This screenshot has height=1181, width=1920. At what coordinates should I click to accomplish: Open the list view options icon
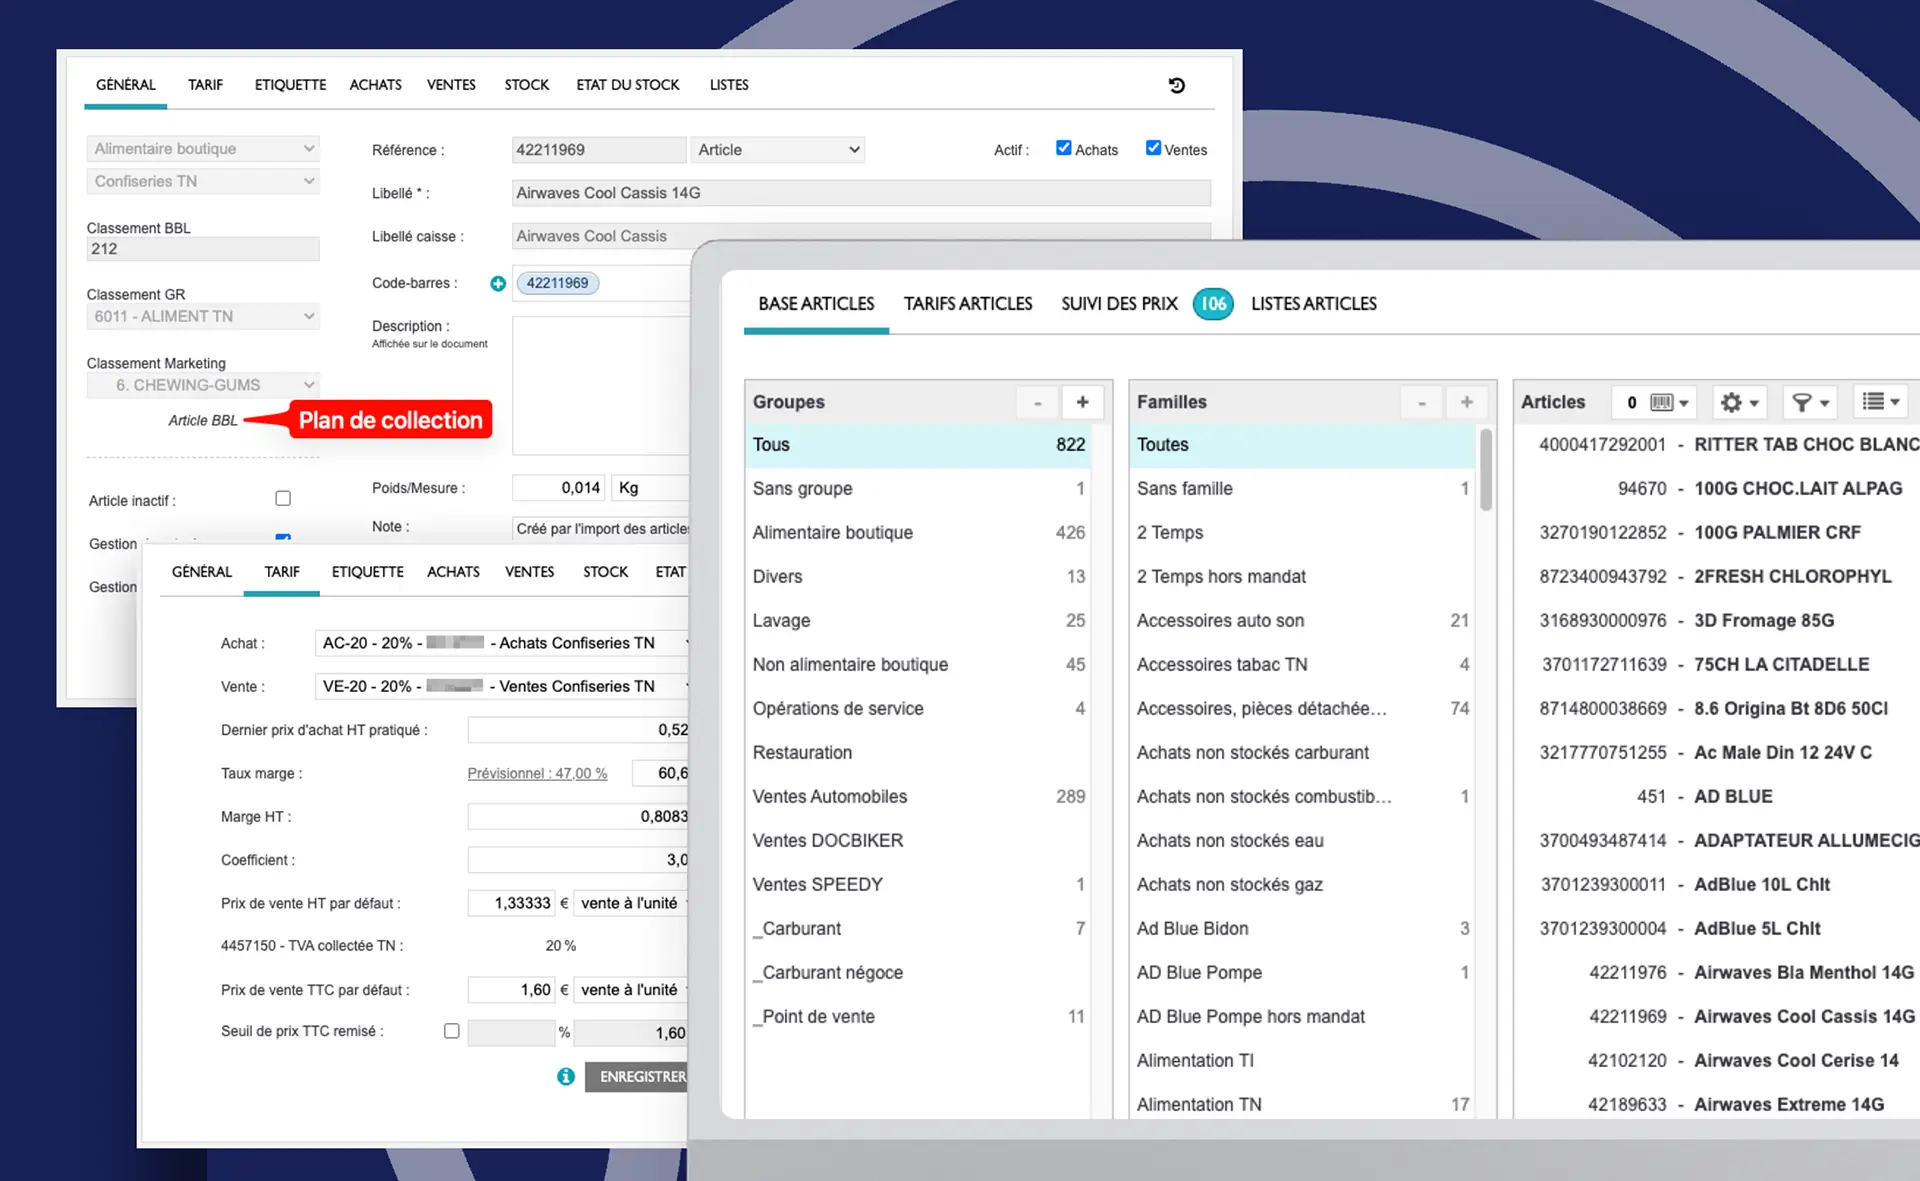(x=1880, y=402)
